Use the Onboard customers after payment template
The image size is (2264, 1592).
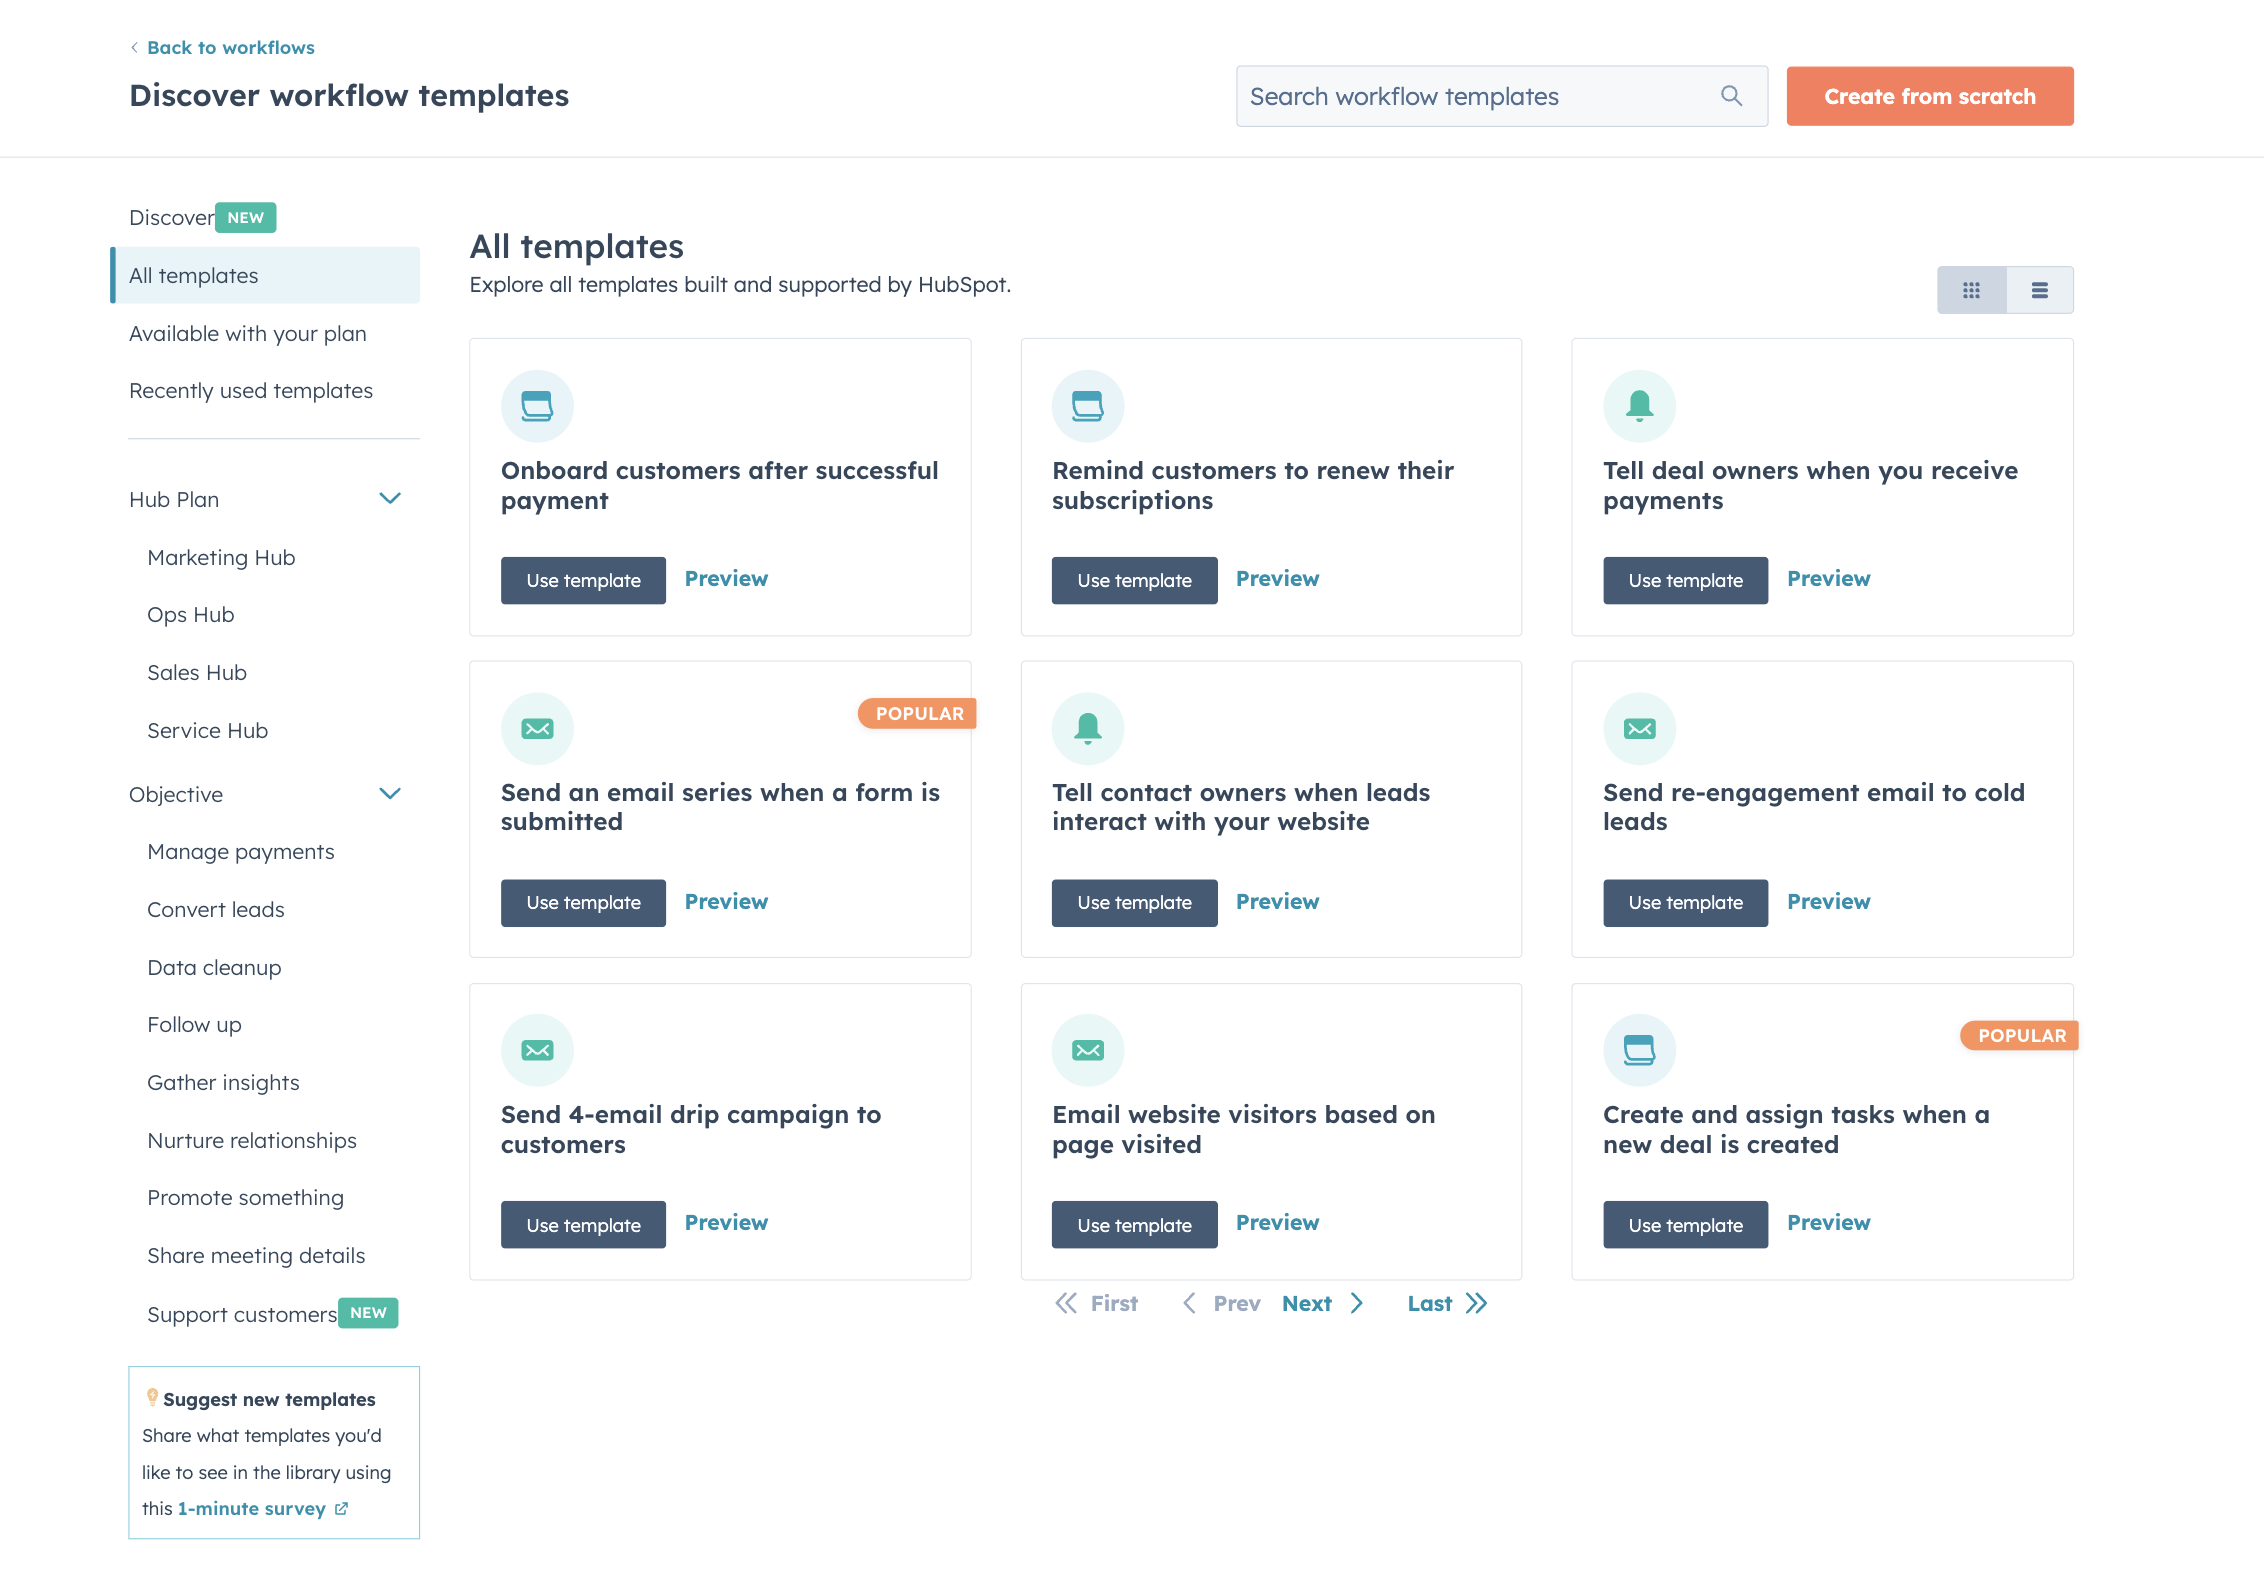[x=583, y=580]
